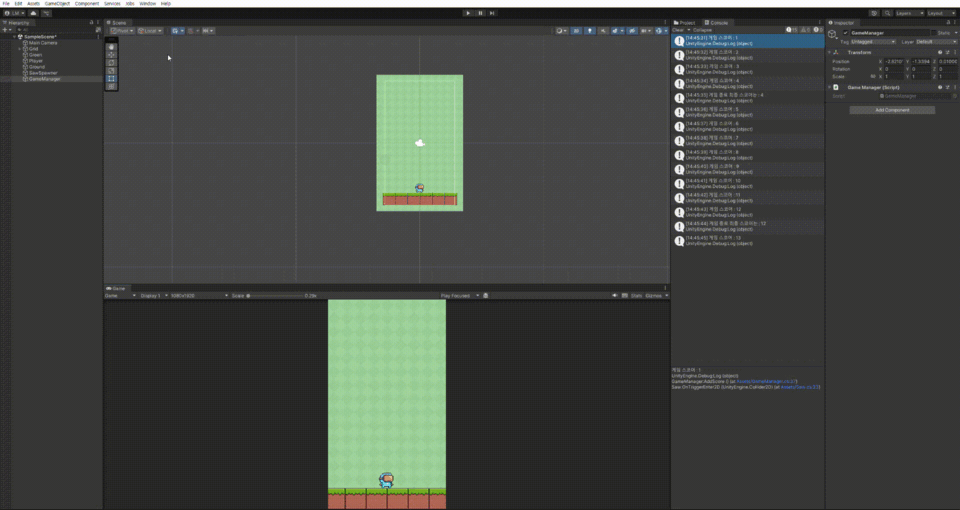Expand the Grid object in Hierarchy
Viewport: 960px width, 510px height.
pos(19,49)
